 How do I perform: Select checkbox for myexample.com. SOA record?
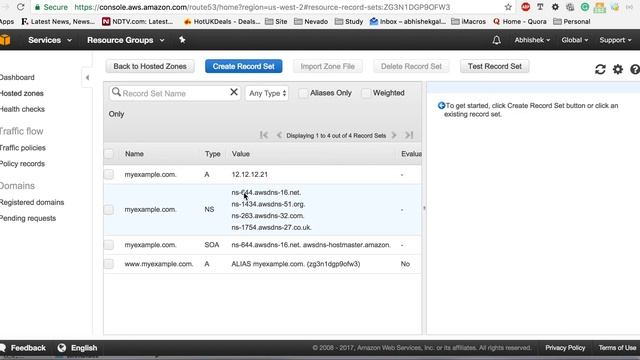109,245
